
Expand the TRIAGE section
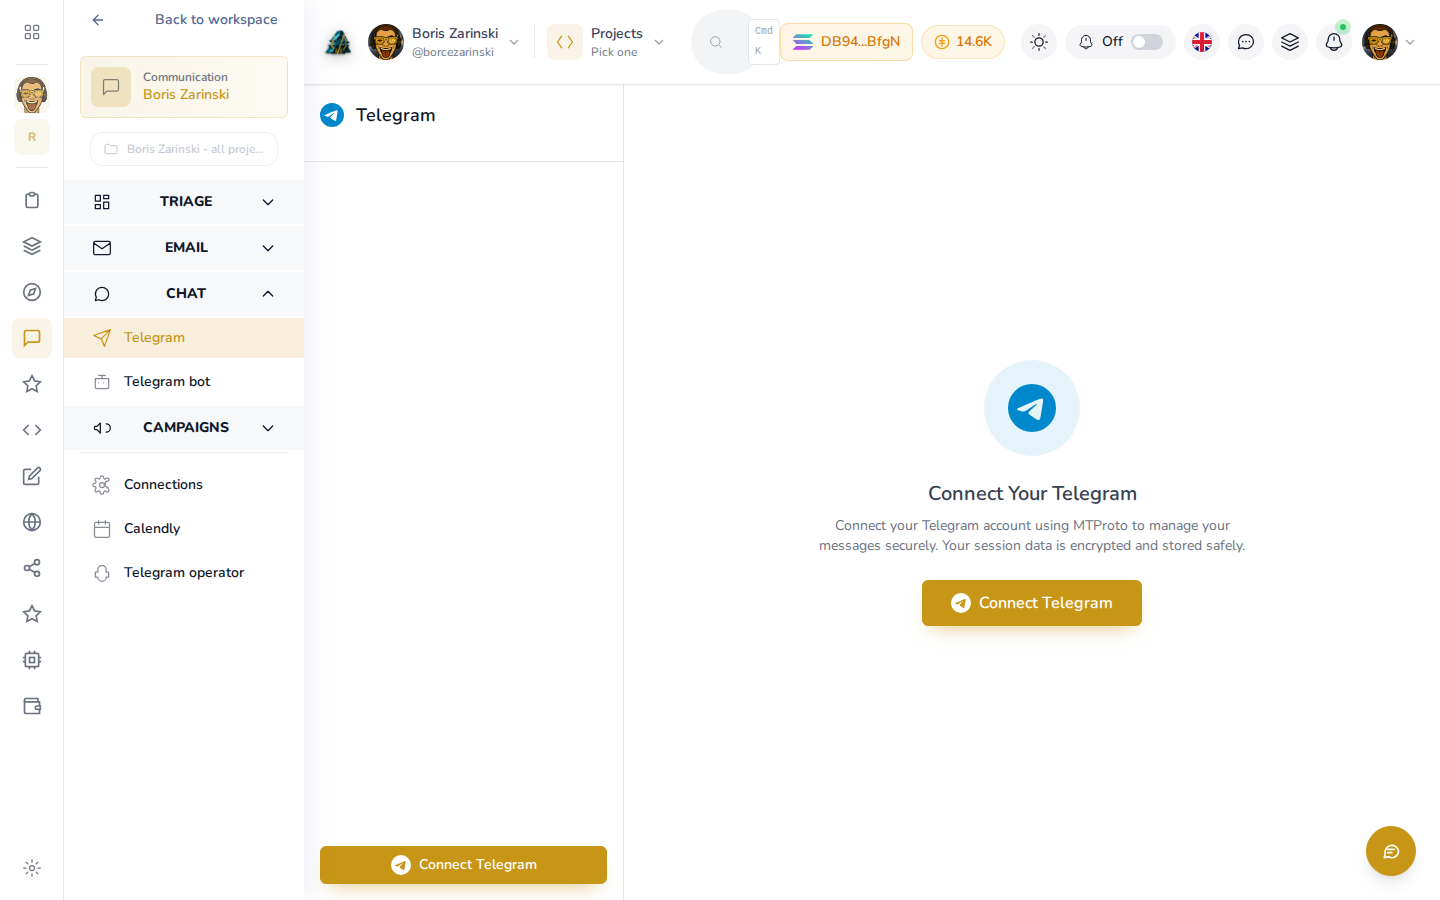(184, 202)
